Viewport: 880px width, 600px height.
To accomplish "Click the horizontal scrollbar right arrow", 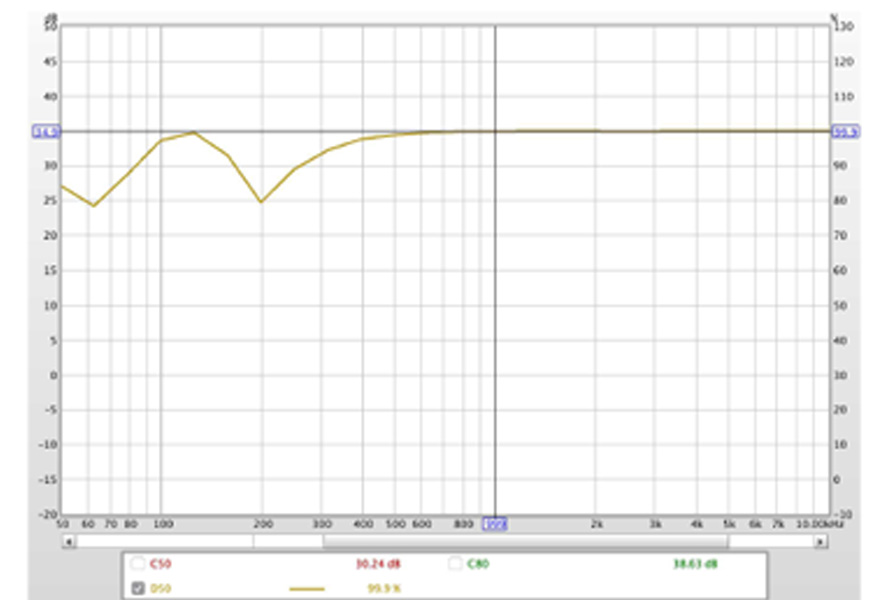I will click(820, 541).
